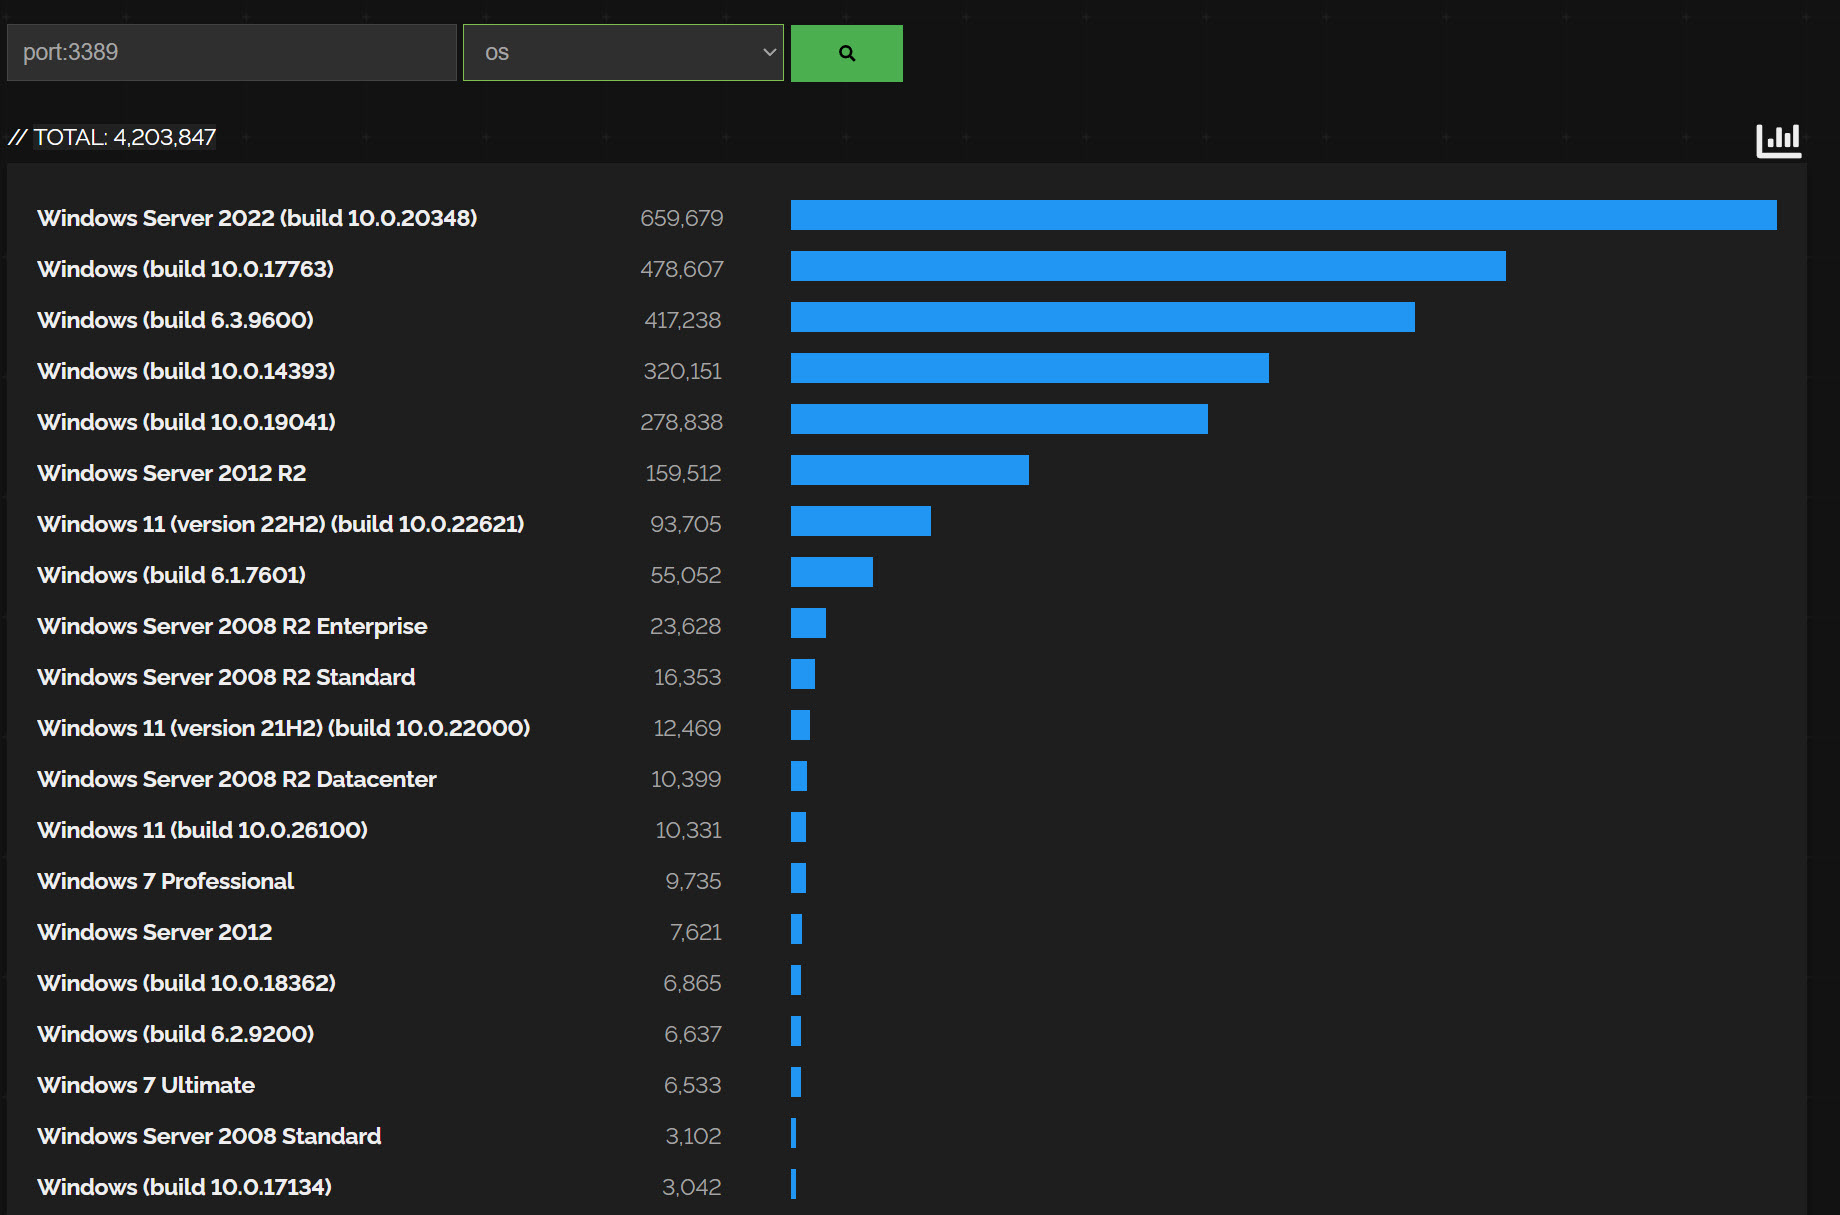Click the 478,607 count value
This screenshot has width=1840, height=1215.
682,269
